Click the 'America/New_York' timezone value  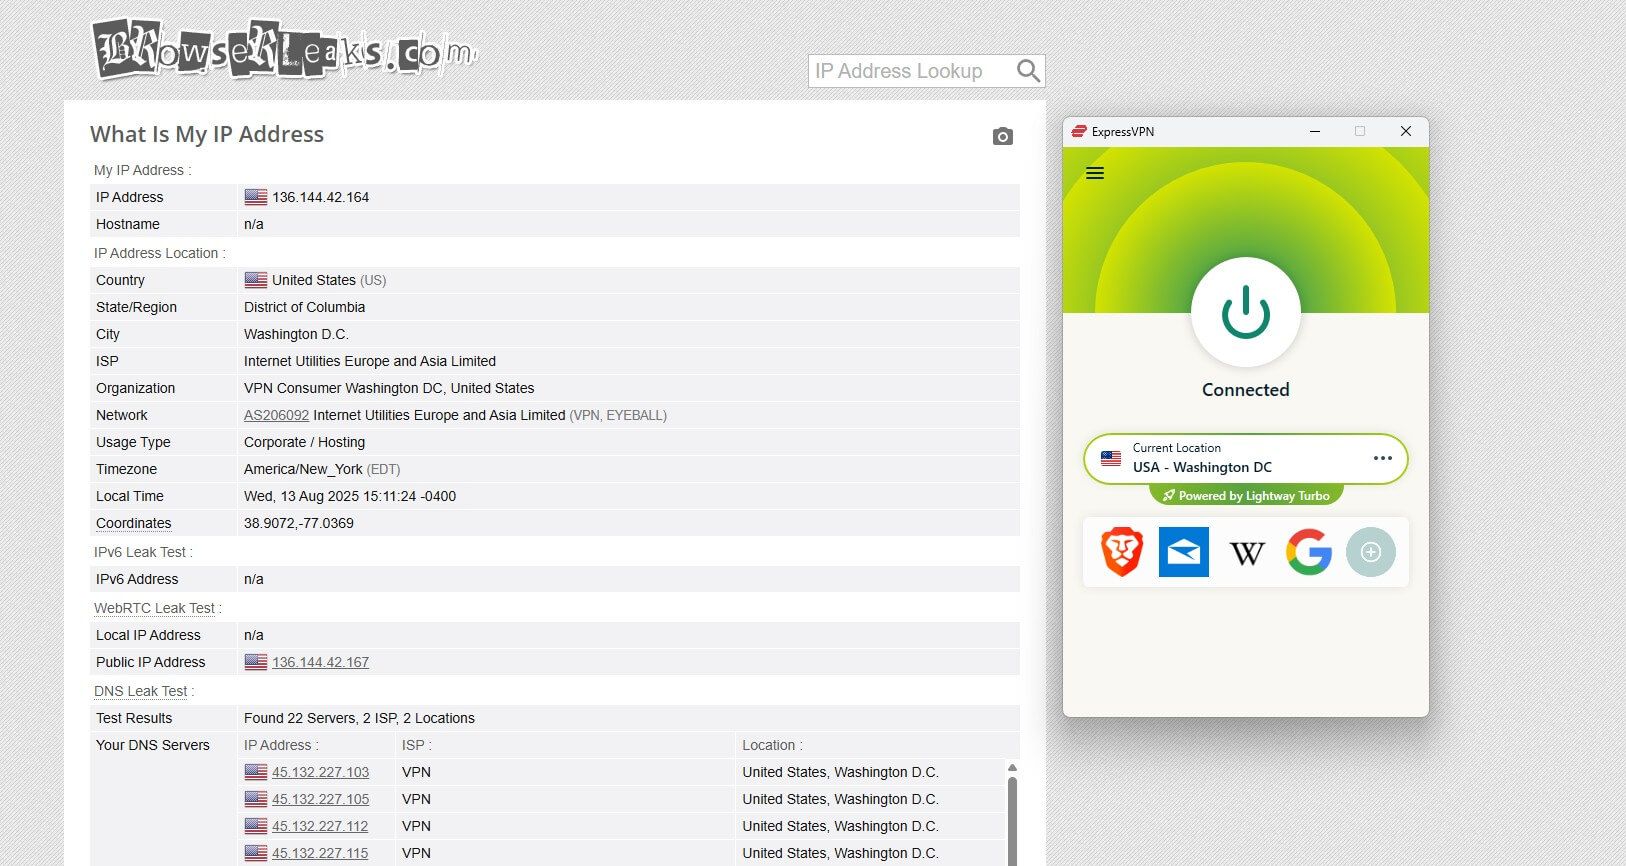tap(303, 469)
